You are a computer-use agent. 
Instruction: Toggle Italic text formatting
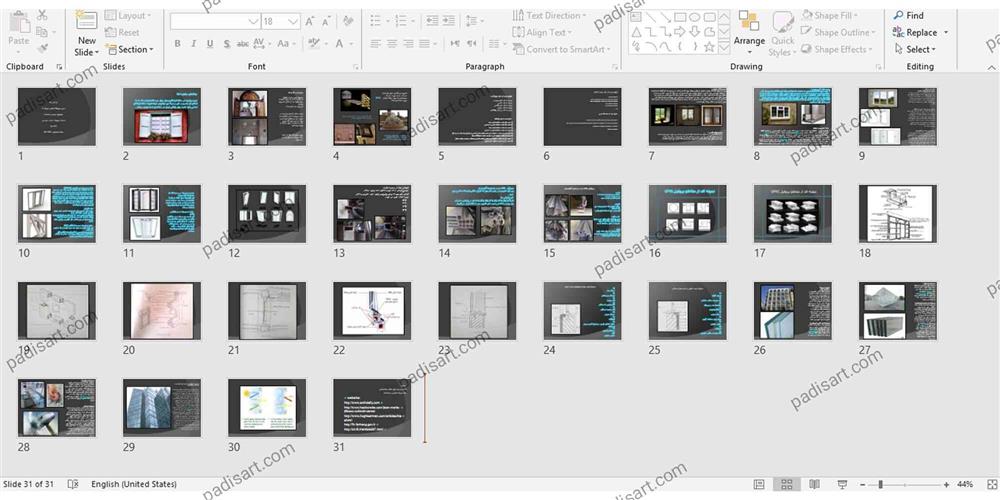tap(193, 44)
